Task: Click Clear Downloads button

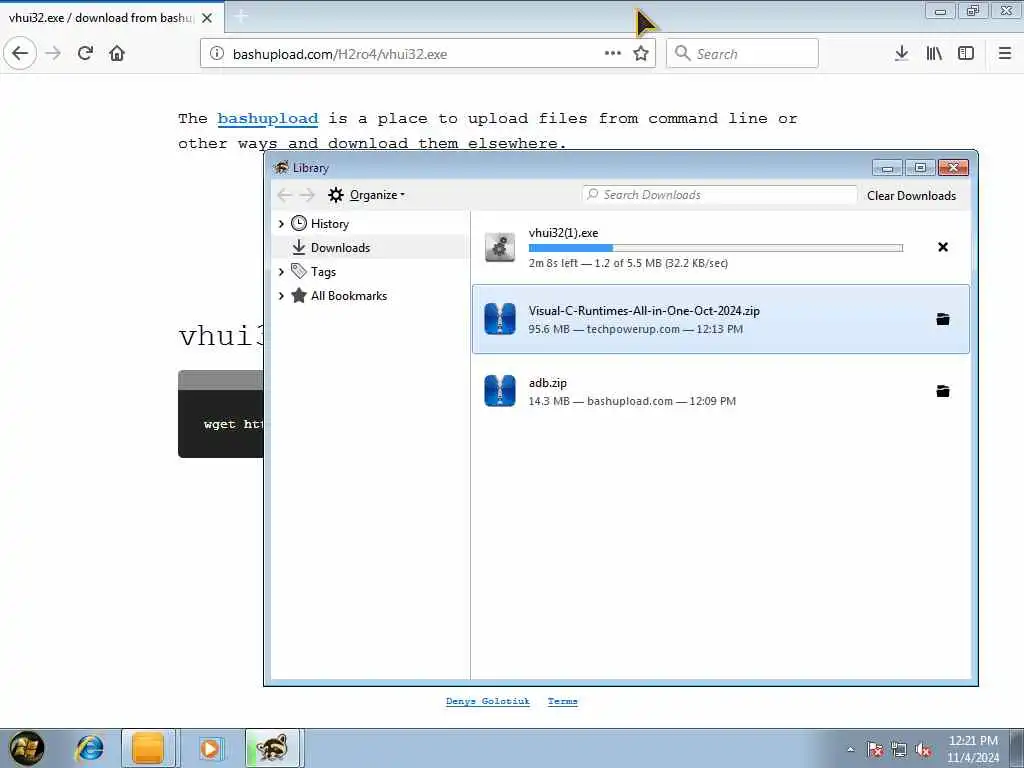Action: tap(911, 195)
